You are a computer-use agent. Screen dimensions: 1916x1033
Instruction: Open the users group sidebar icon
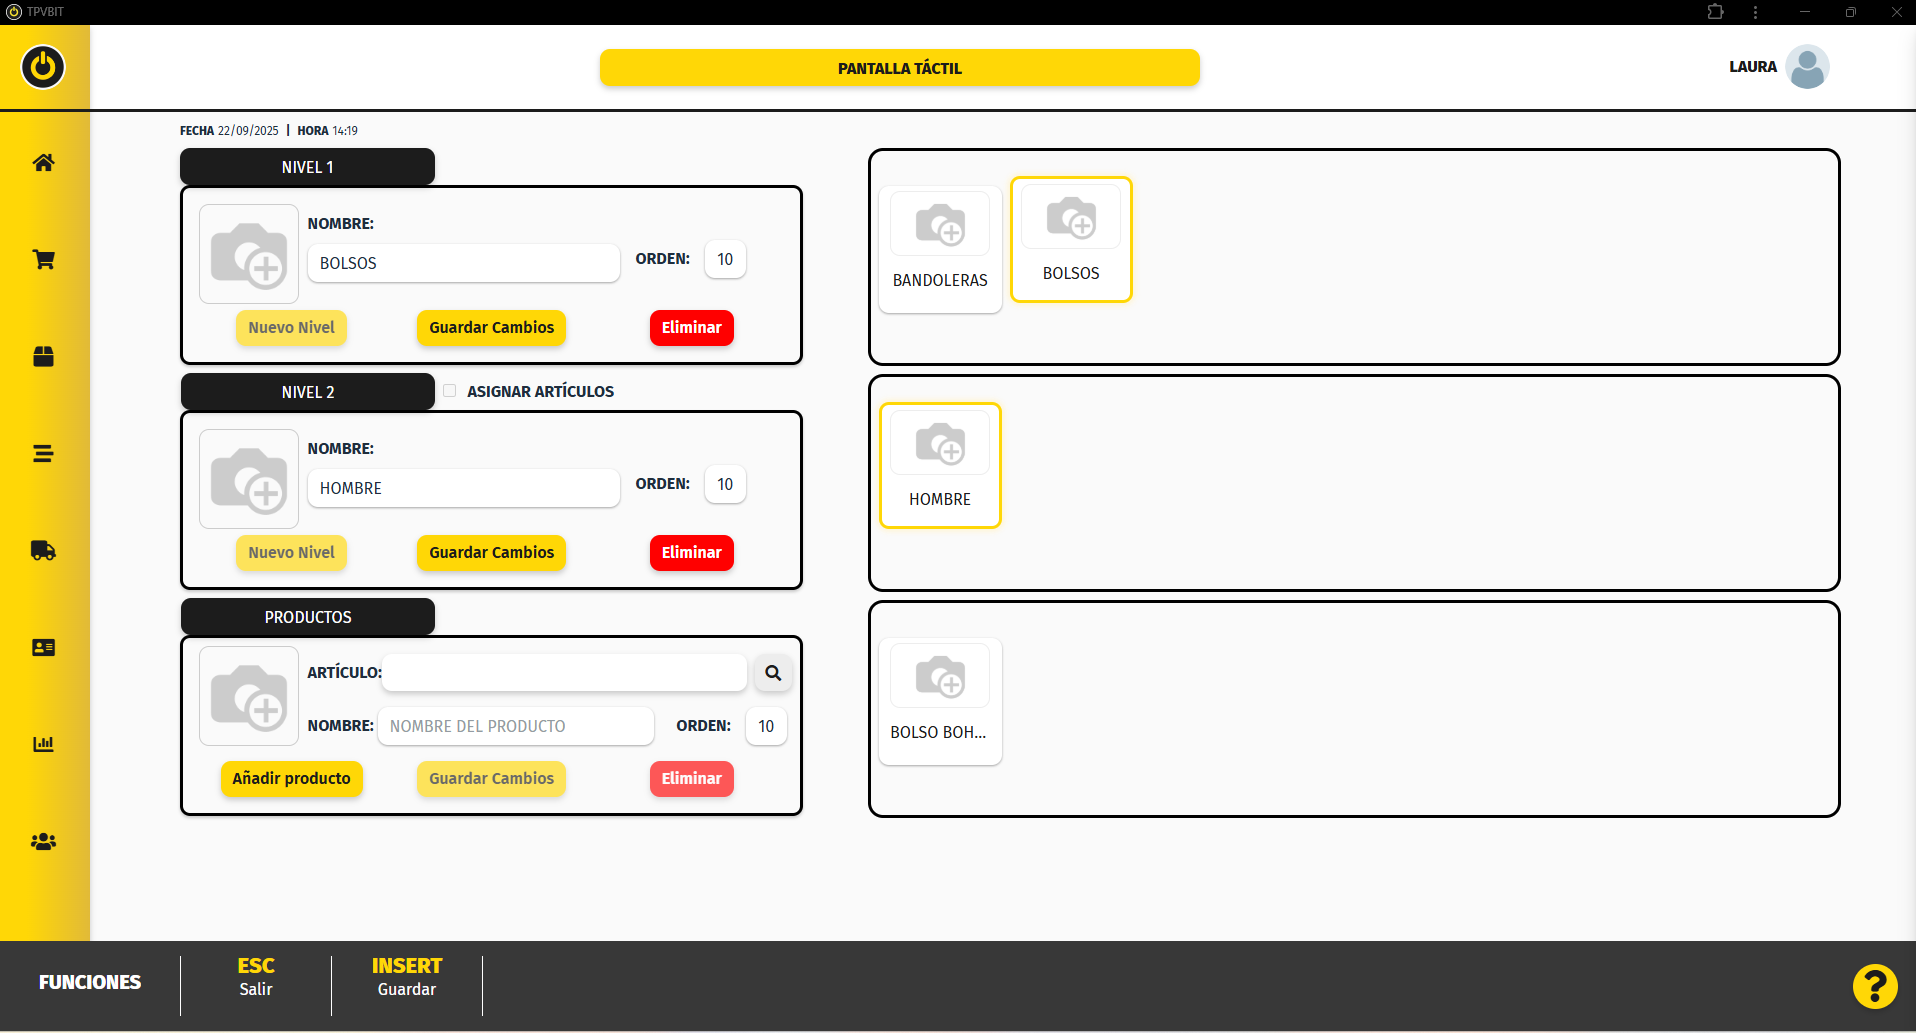43,842
